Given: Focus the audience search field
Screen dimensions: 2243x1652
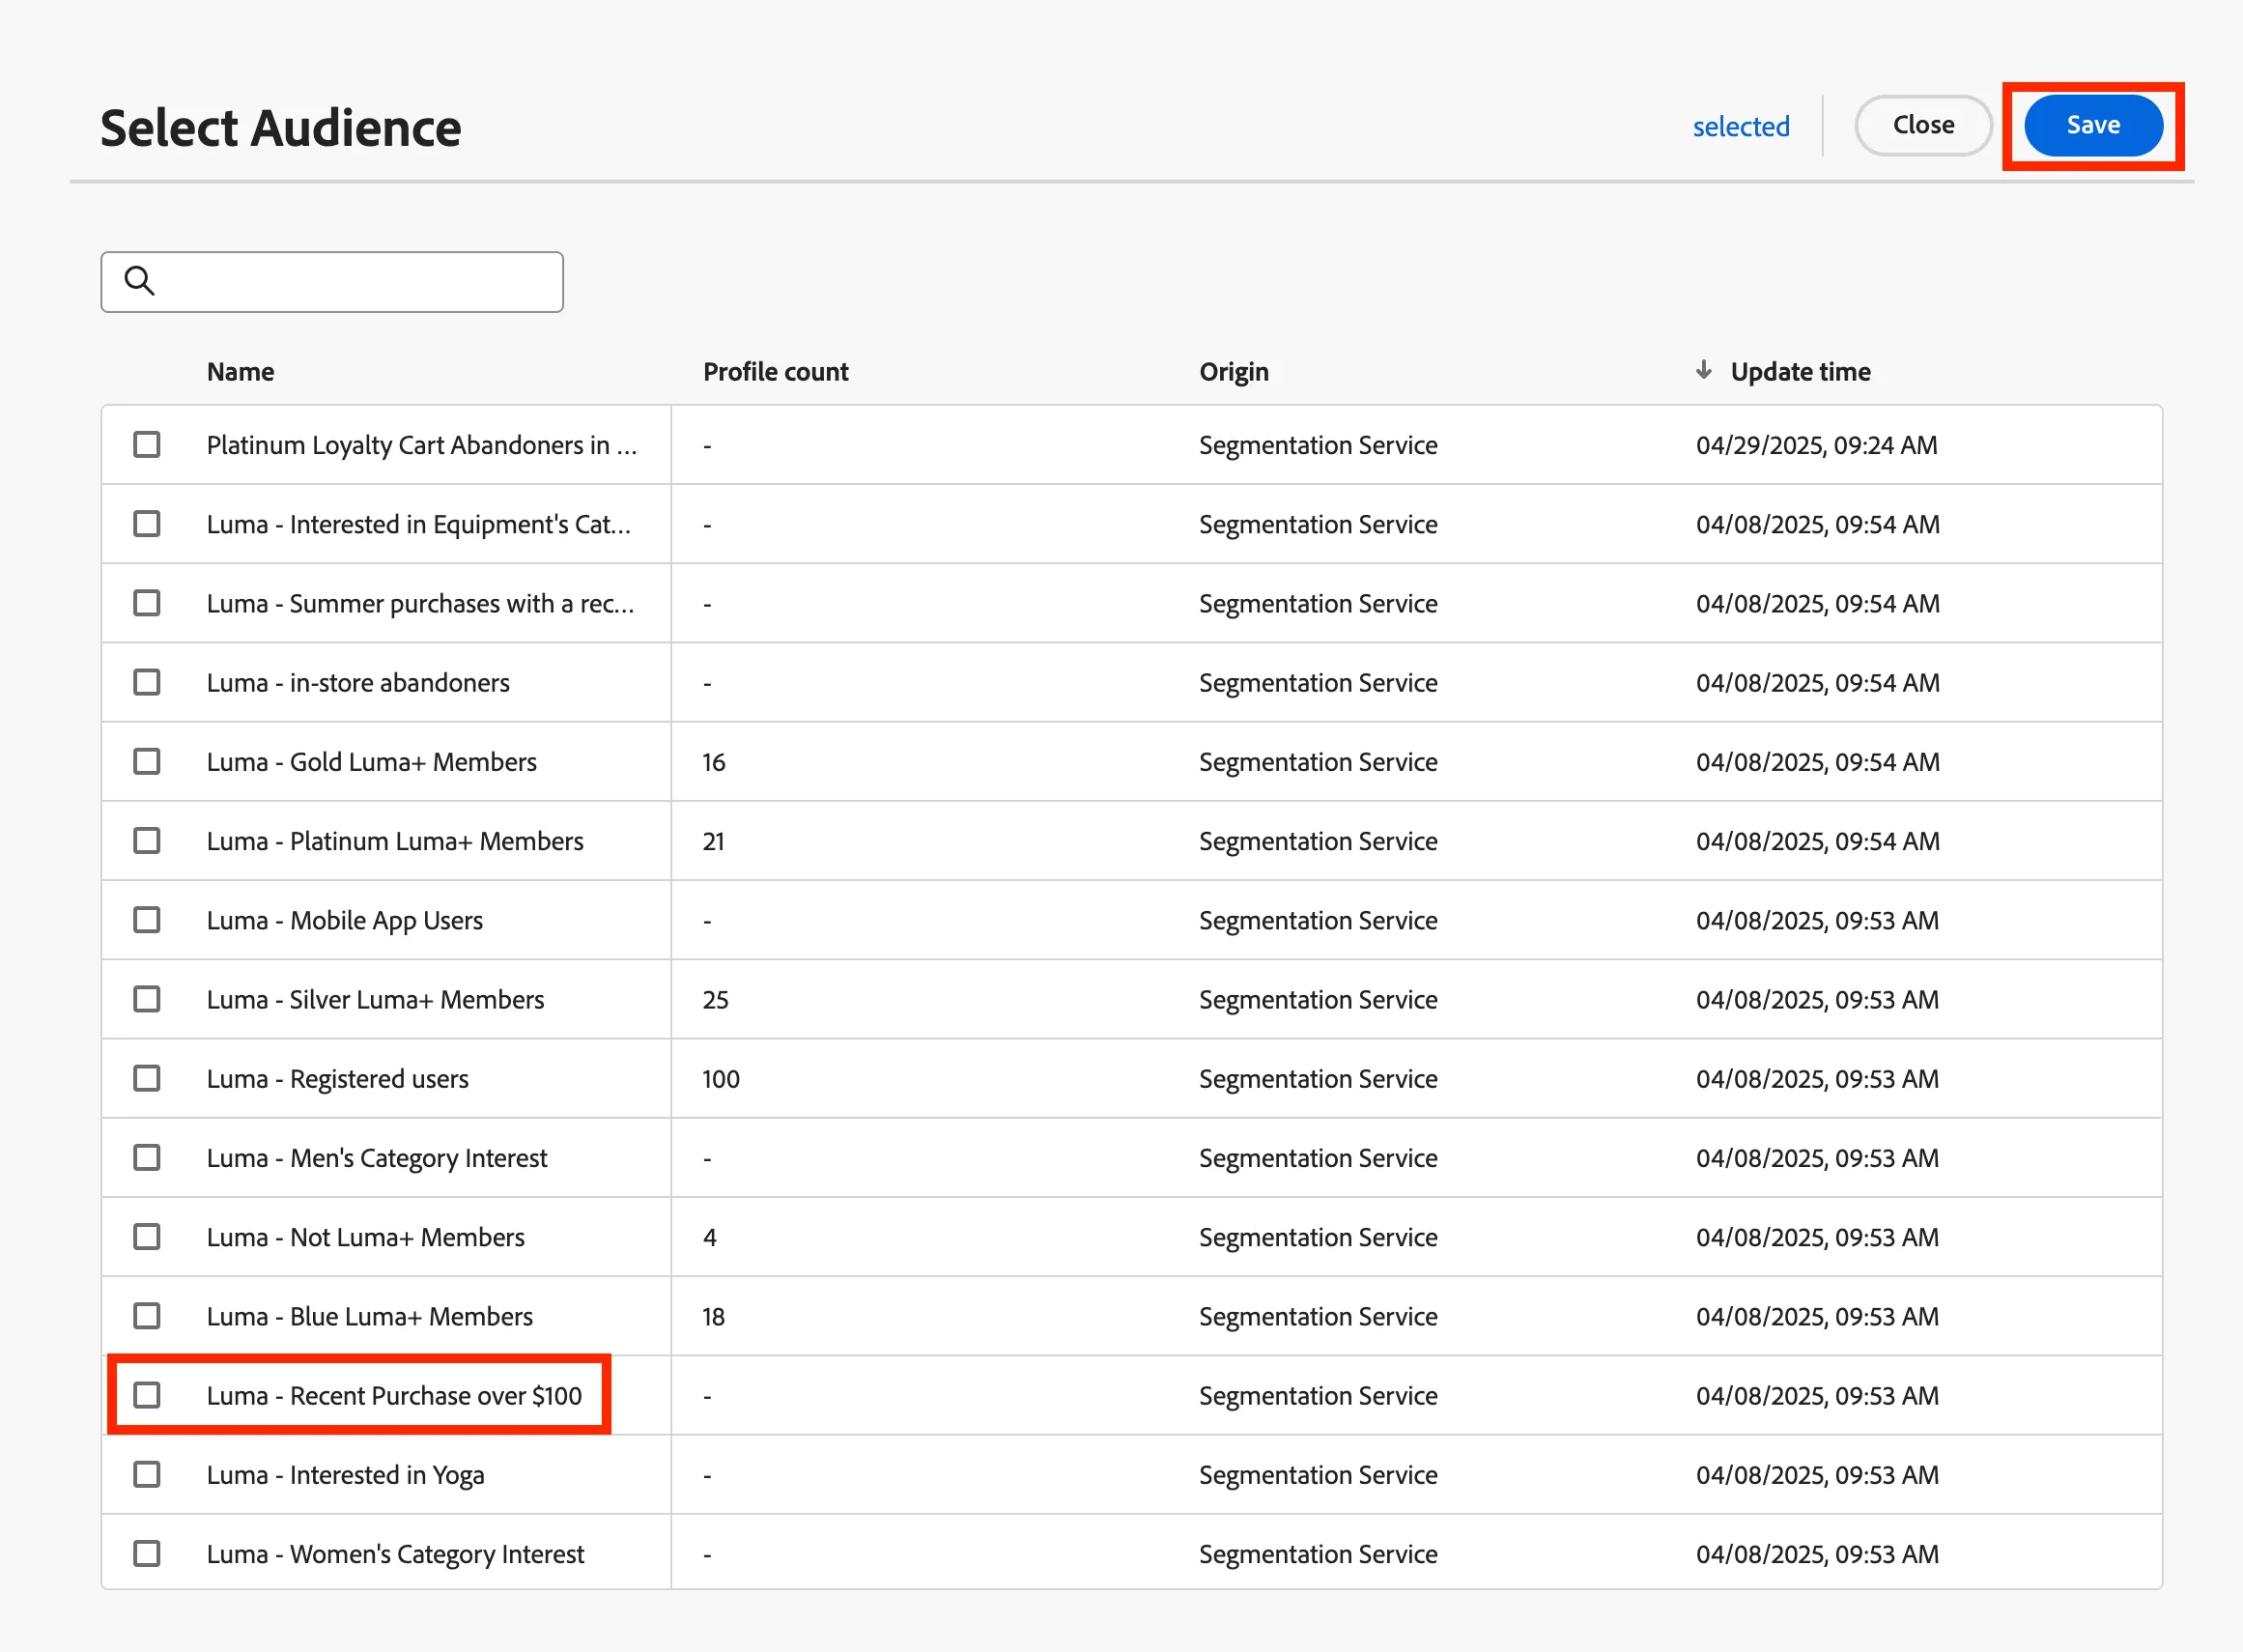Looking at the screenshot, I should click(x=332, y=282).
